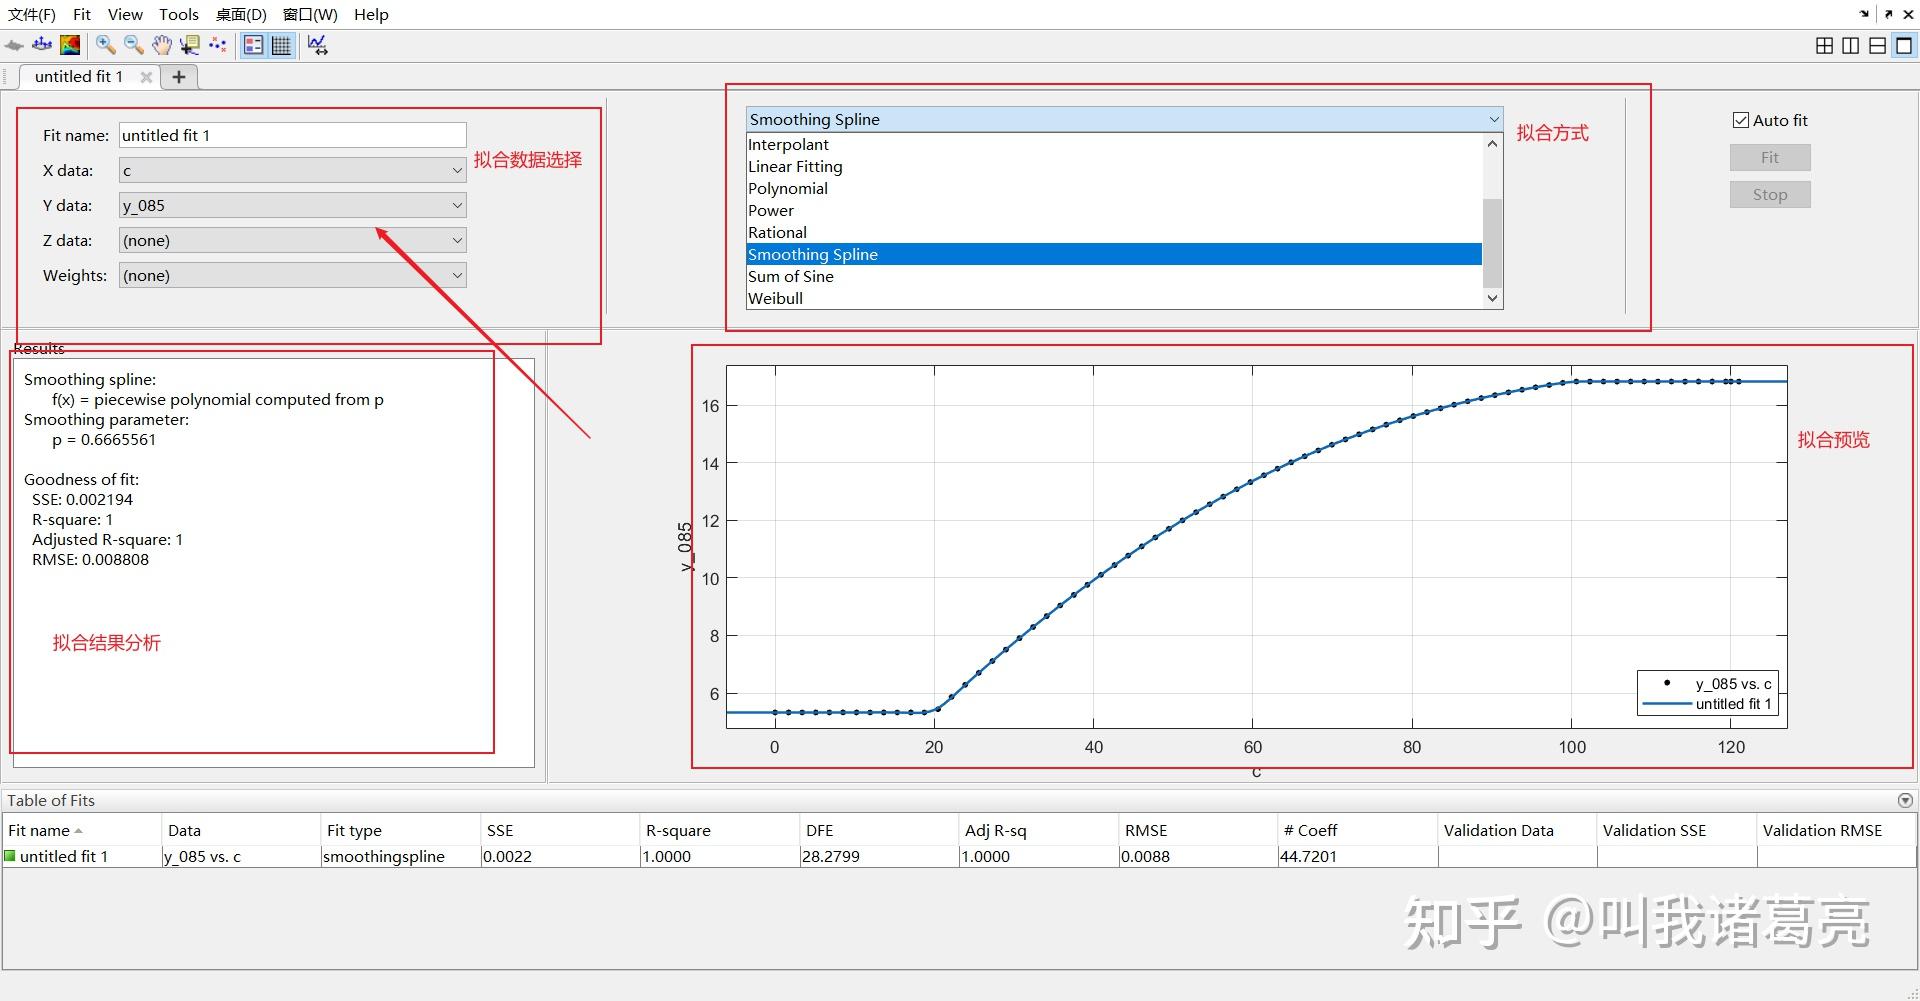Open the Tools menu
The height and width of the screenshot is (1001, 1920).
coord(178,14)
